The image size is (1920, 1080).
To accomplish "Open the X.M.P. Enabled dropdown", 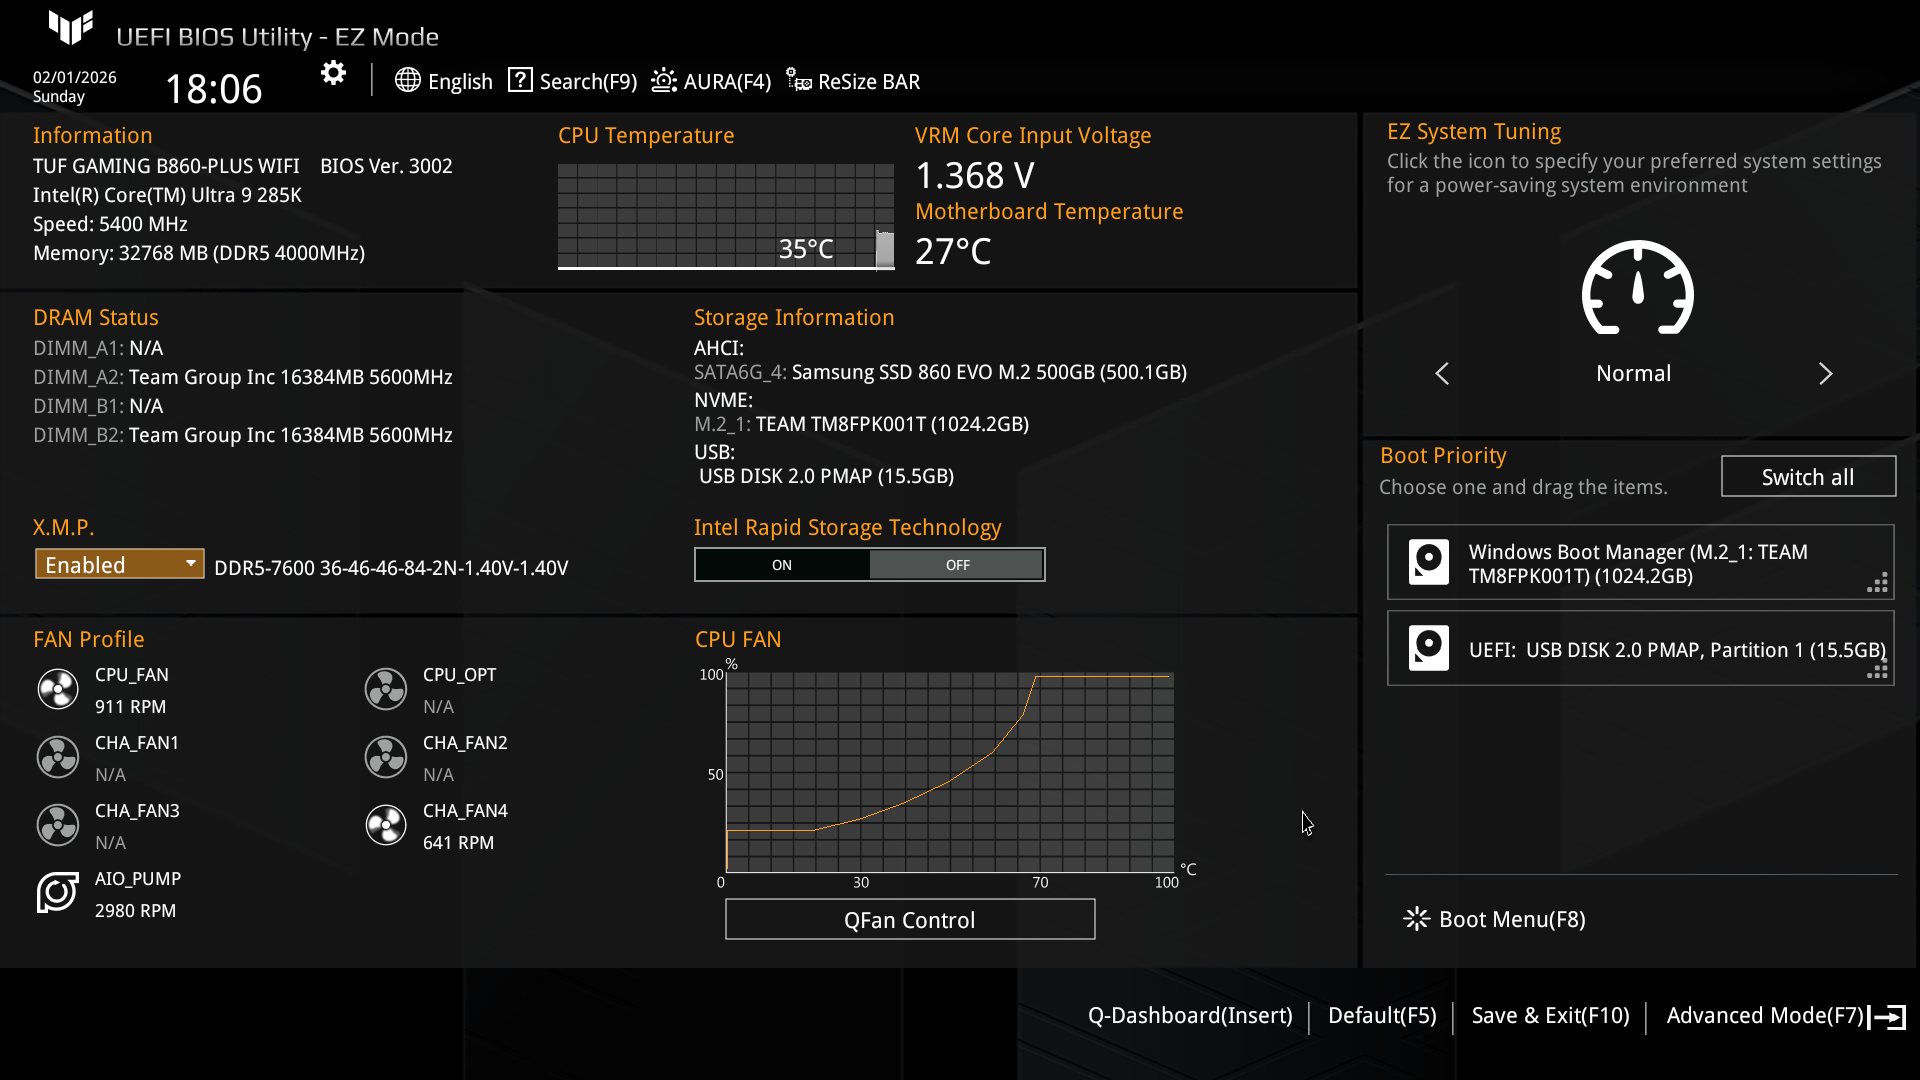I will point(119,564).
